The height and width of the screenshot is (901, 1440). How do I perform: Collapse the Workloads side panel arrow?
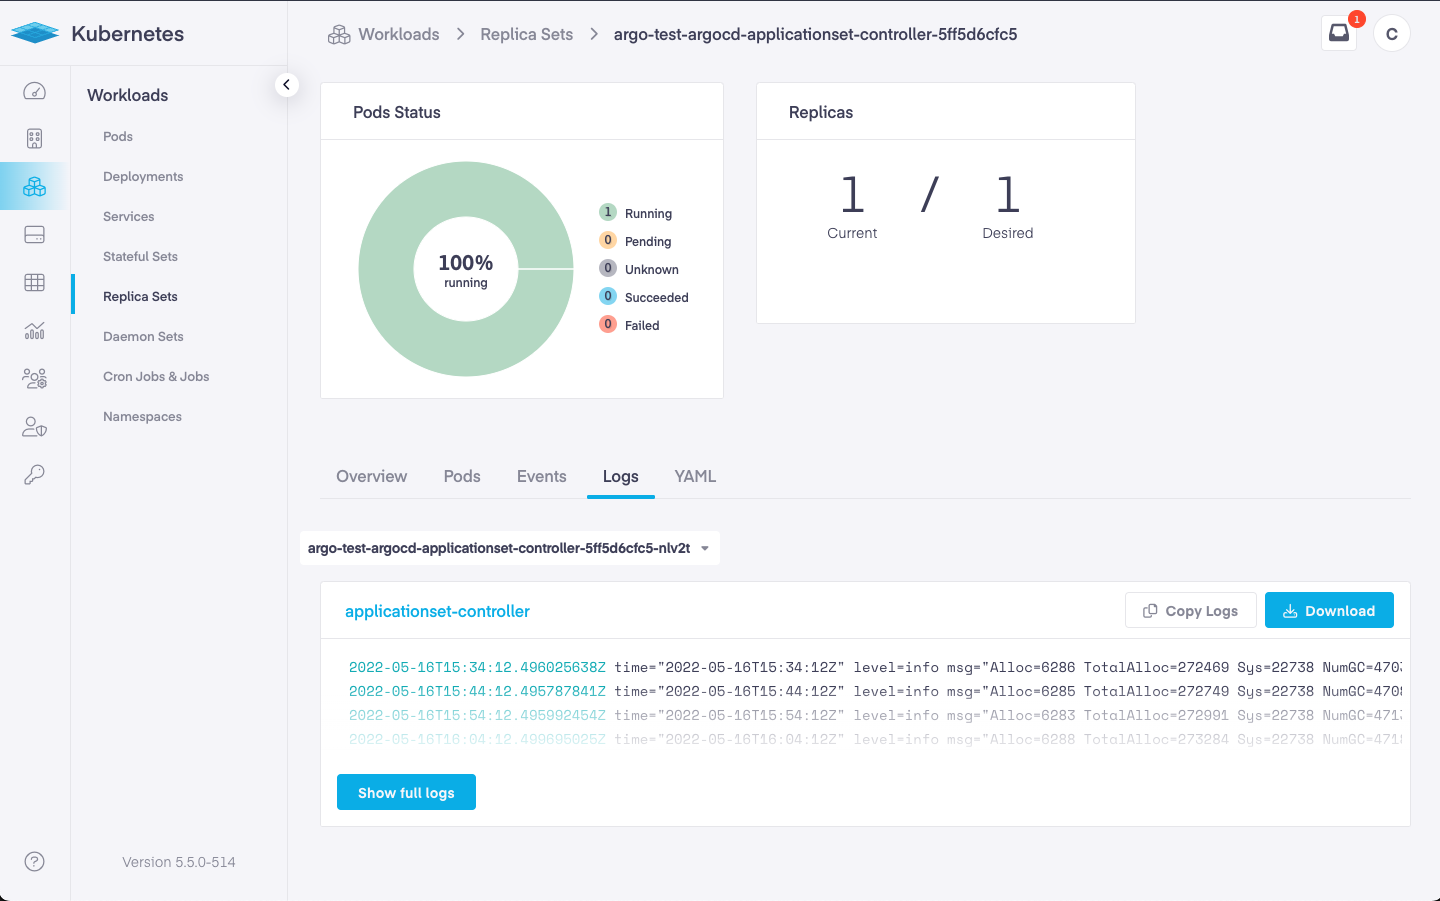[x=287, y=85]
